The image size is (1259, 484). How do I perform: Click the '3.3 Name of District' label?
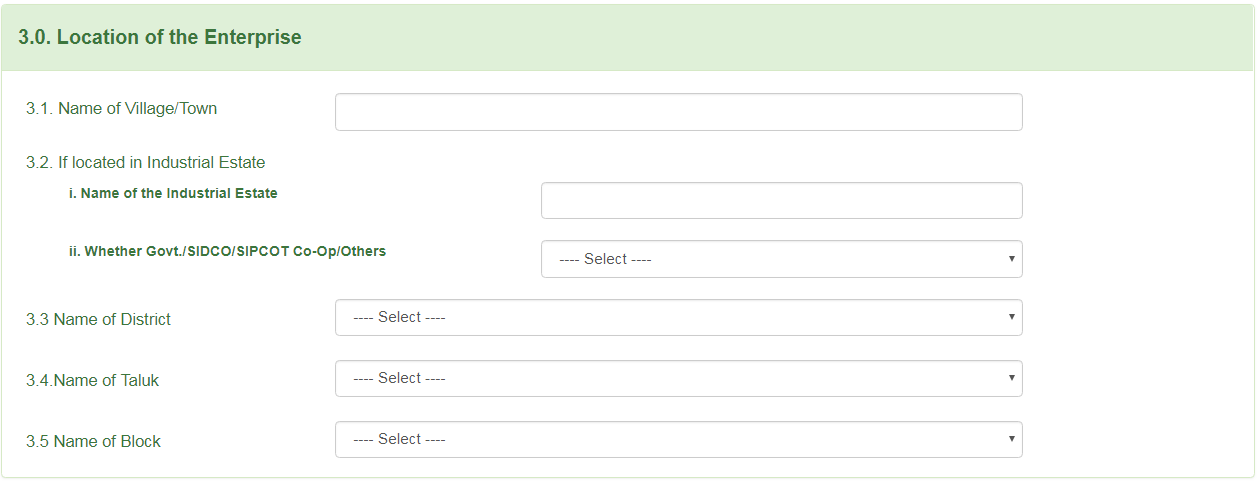click(x=98, y=319)
